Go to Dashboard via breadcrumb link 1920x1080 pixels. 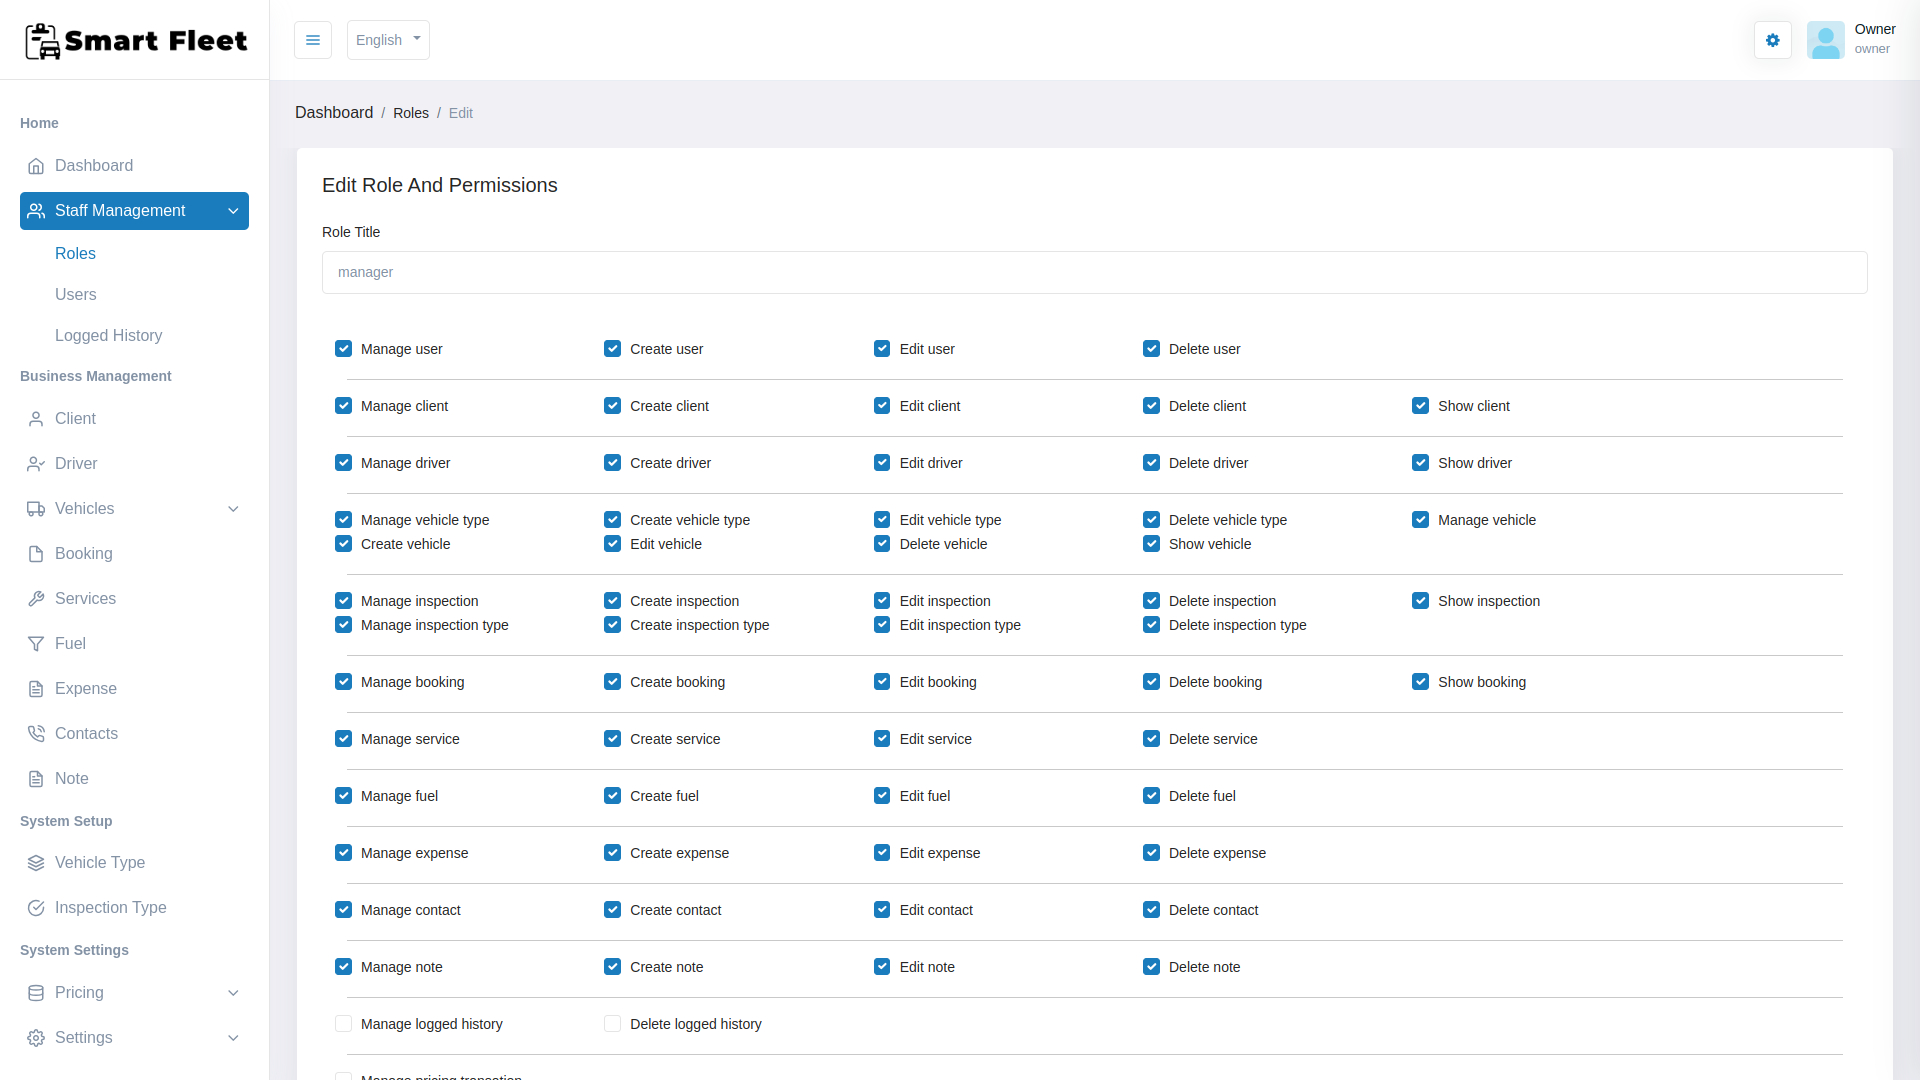coord(334,113)
